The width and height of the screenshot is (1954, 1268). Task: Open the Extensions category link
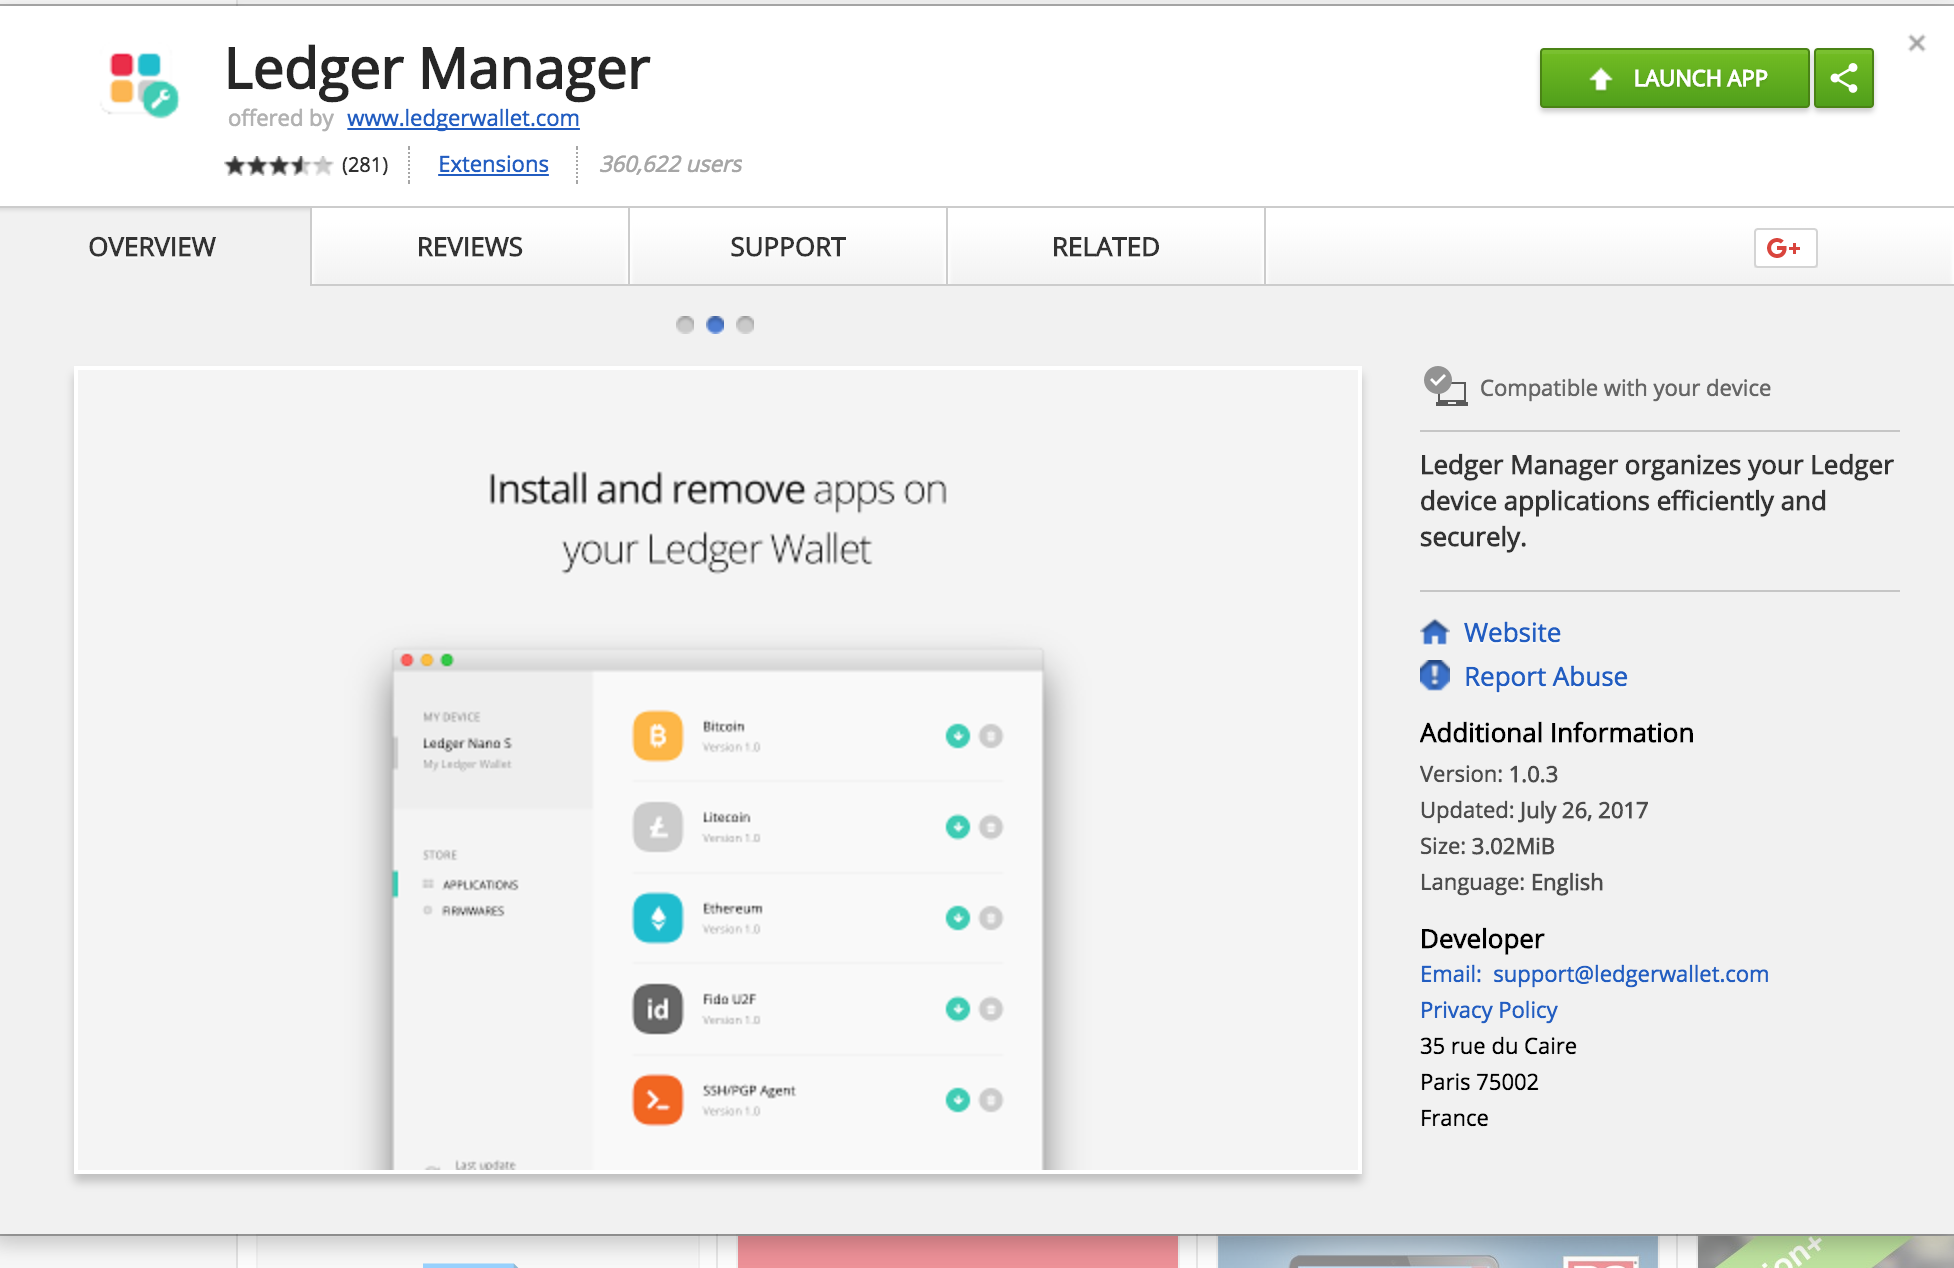(x=493, y=164)
